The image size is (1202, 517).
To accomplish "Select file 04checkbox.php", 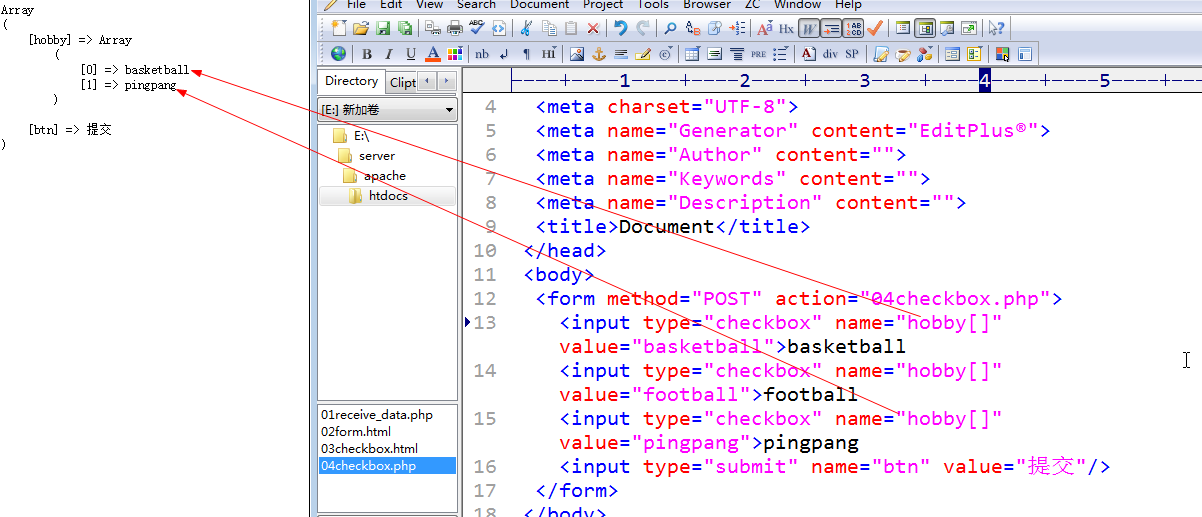I will [x=387, y=465].
